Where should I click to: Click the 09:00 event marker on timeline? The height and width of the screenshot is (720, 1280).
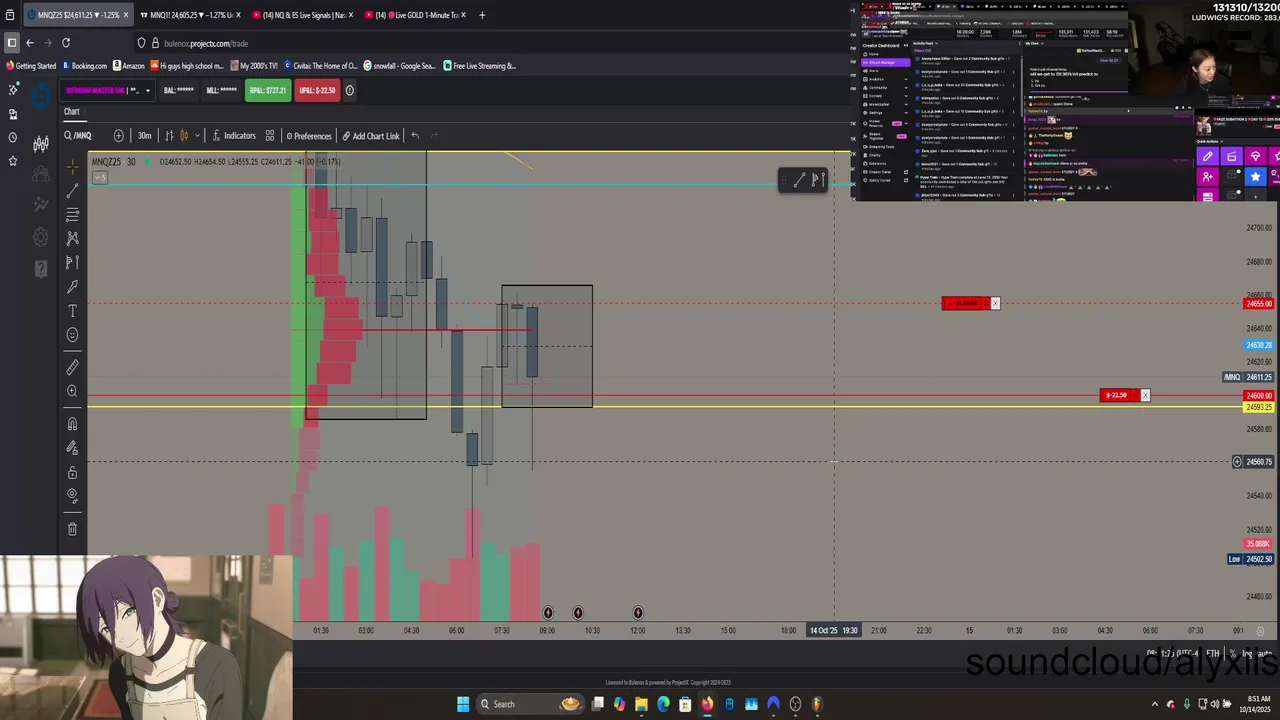[x=548, y=612]
